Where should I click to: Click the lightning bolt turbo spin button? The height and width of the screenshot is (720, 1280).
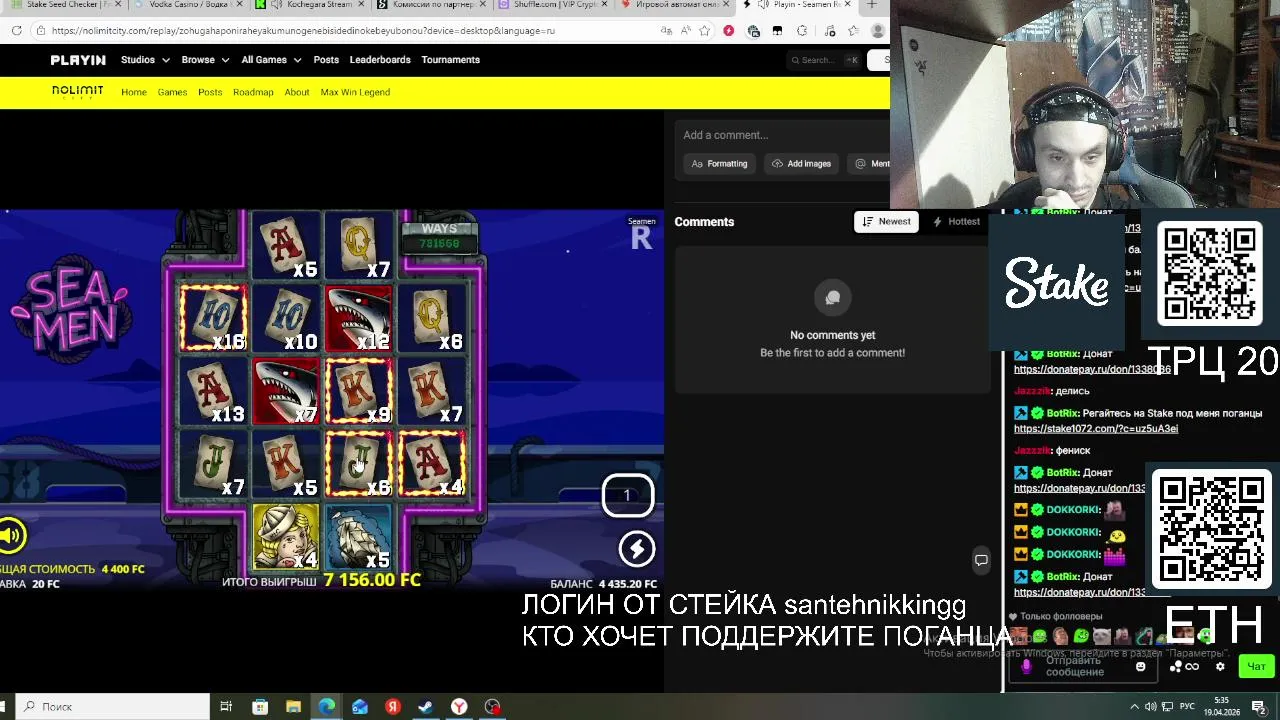click(x=637, y=548)
